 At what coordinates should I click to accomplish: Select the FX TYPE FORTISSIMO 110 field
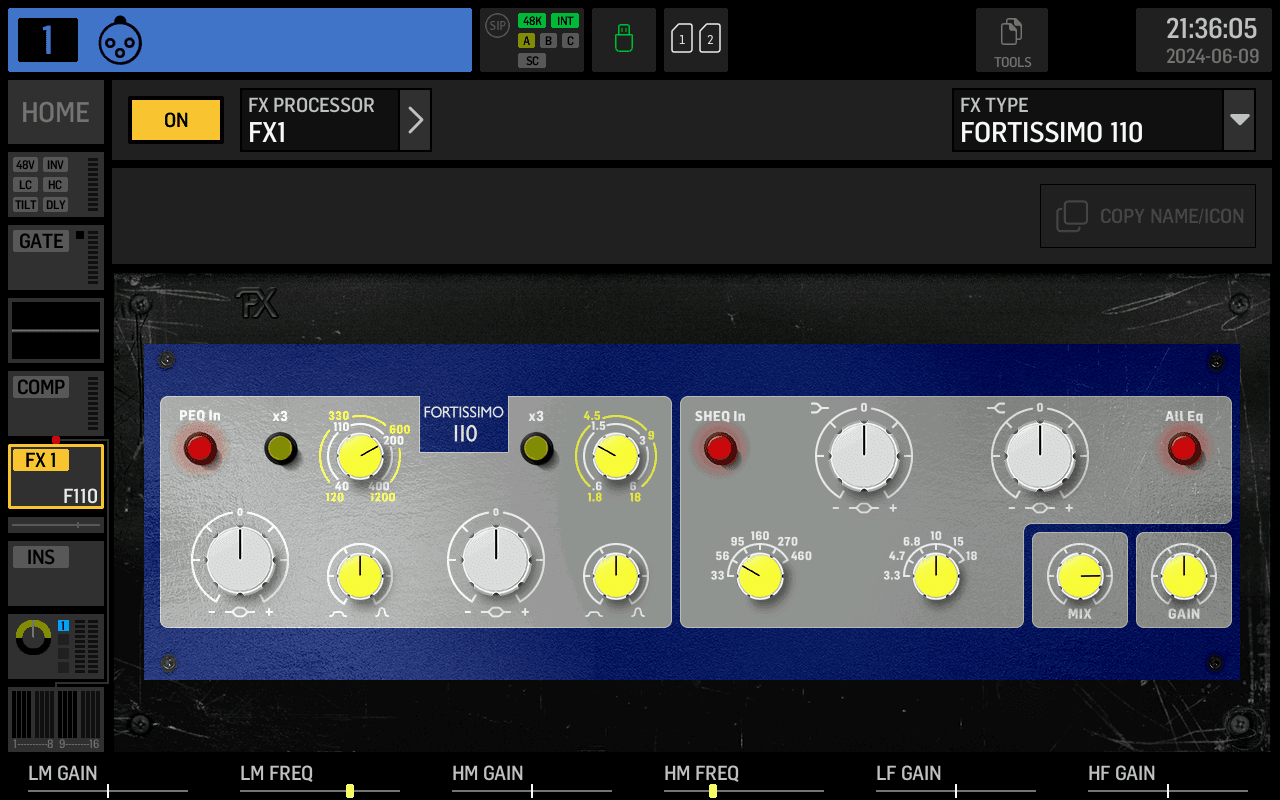point(1088,120)
